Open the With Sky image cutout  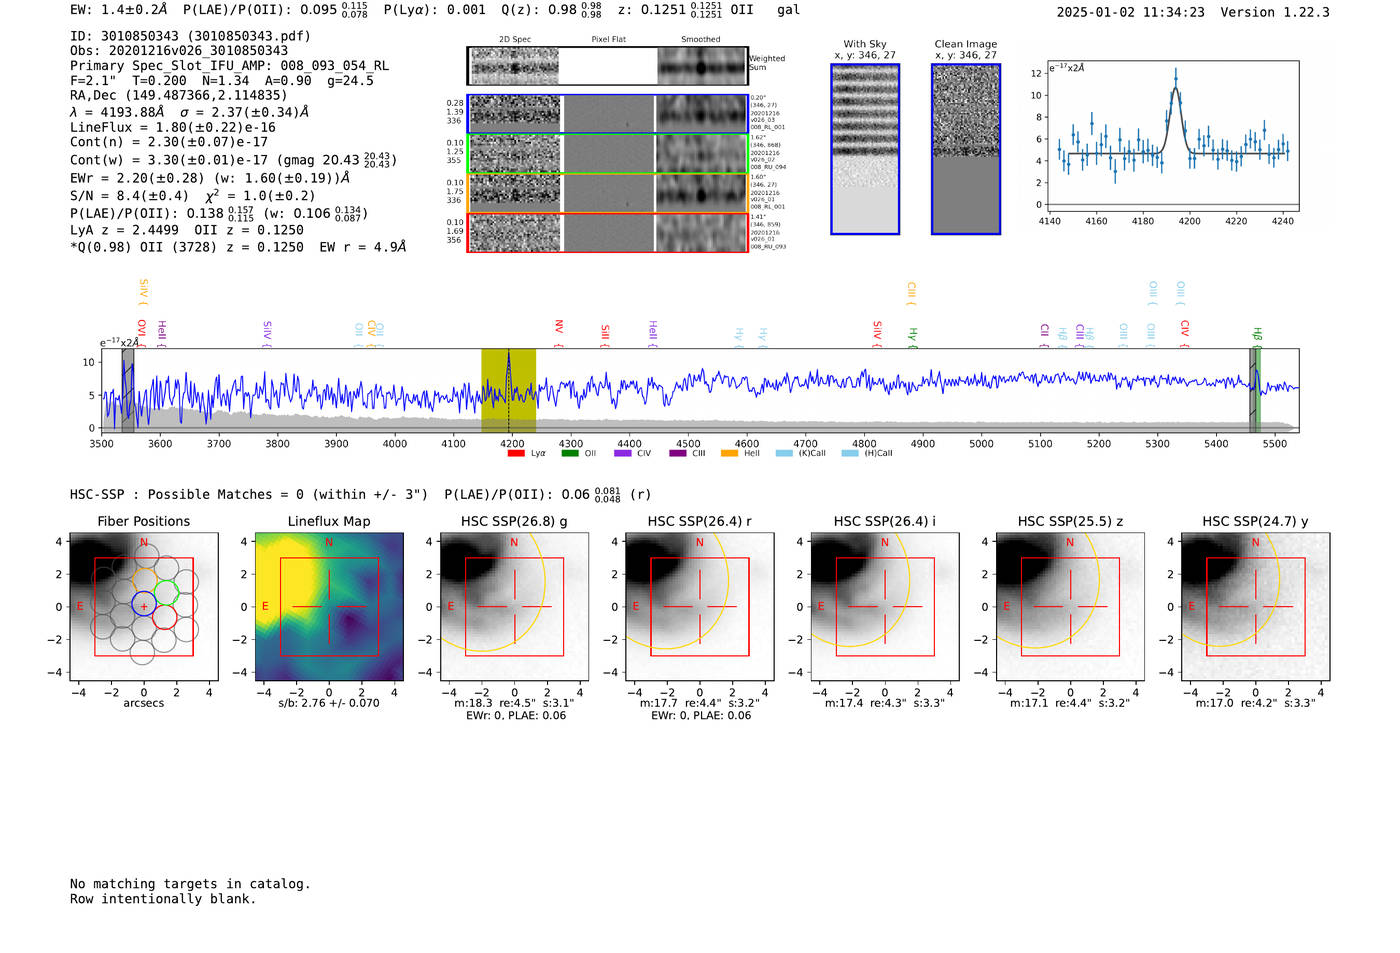865,149
